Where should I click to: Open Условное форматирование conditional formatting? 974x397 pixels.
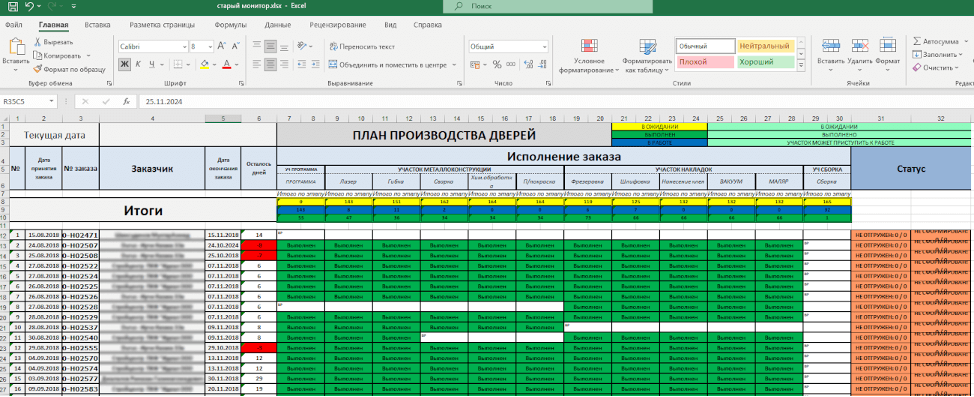(589, 57)
